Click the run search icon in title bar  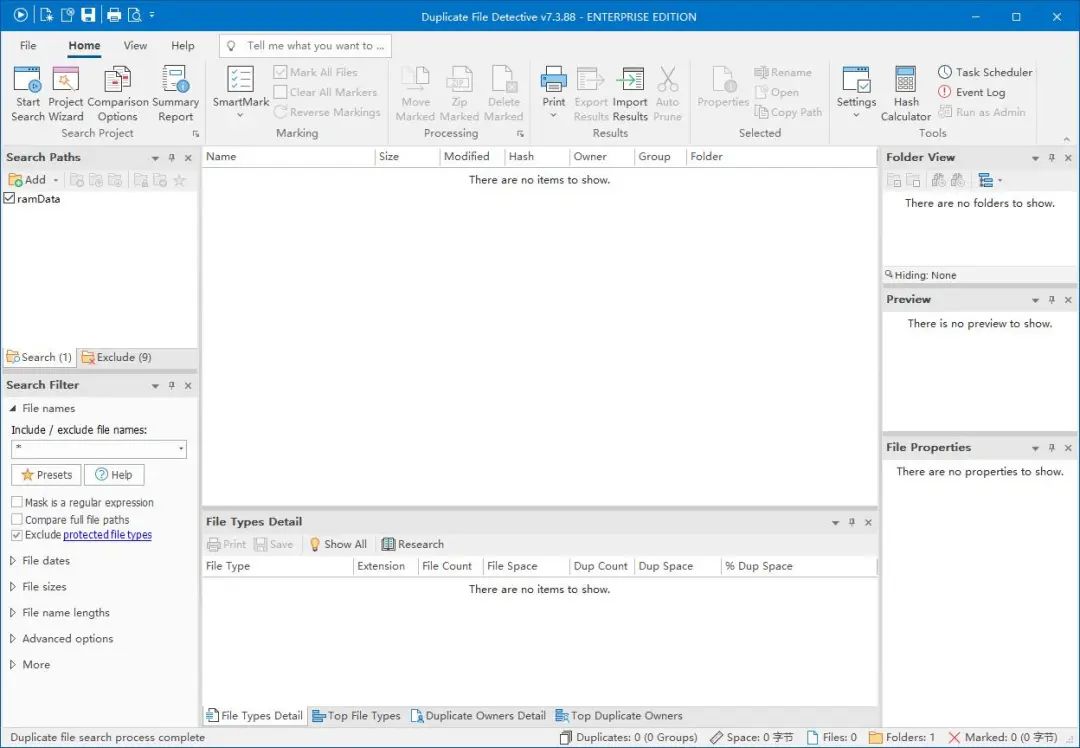pos(21,14)
